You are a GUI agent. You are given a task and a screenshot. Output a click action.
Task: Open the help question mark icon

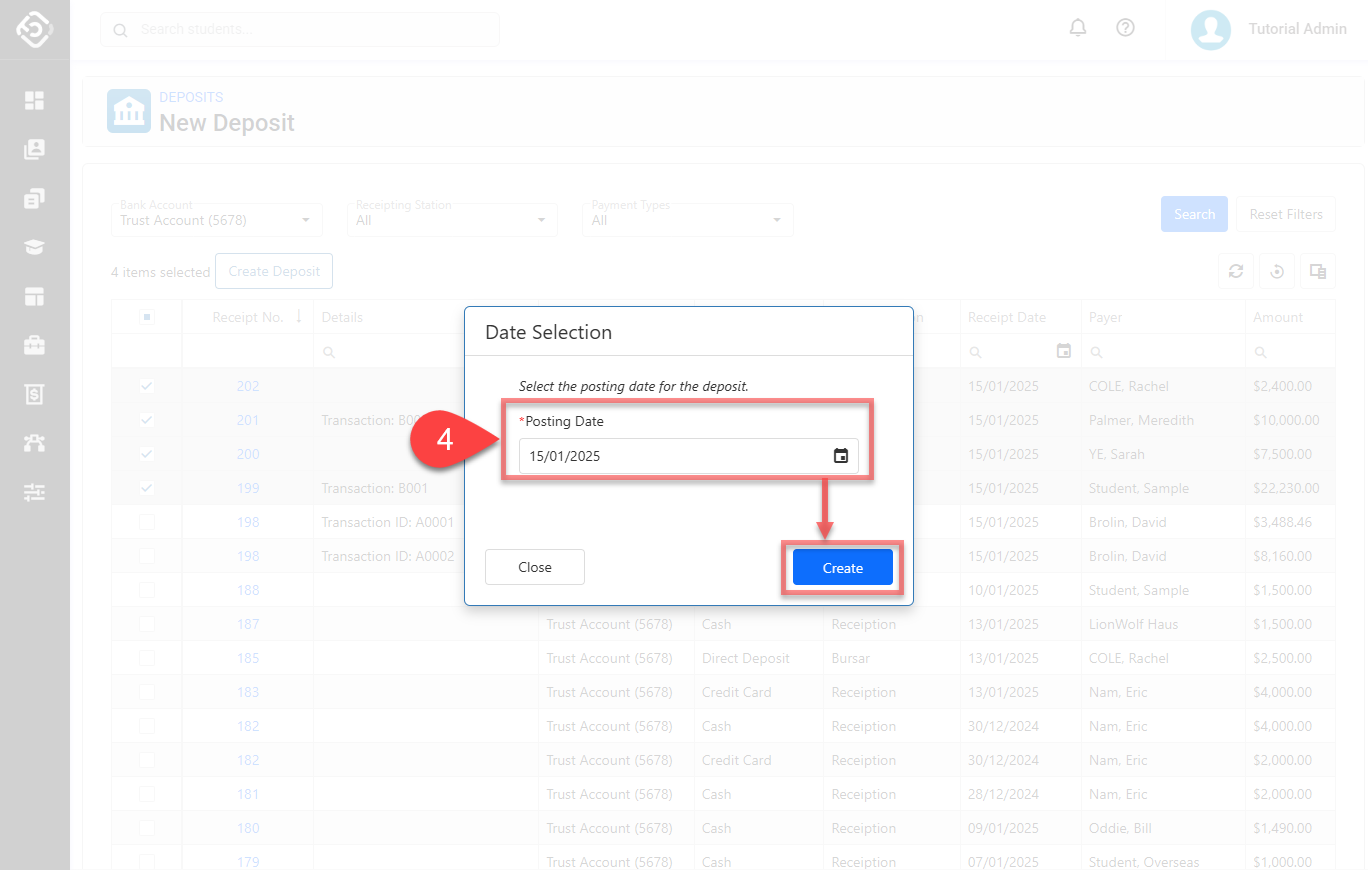coord(1125,28)
